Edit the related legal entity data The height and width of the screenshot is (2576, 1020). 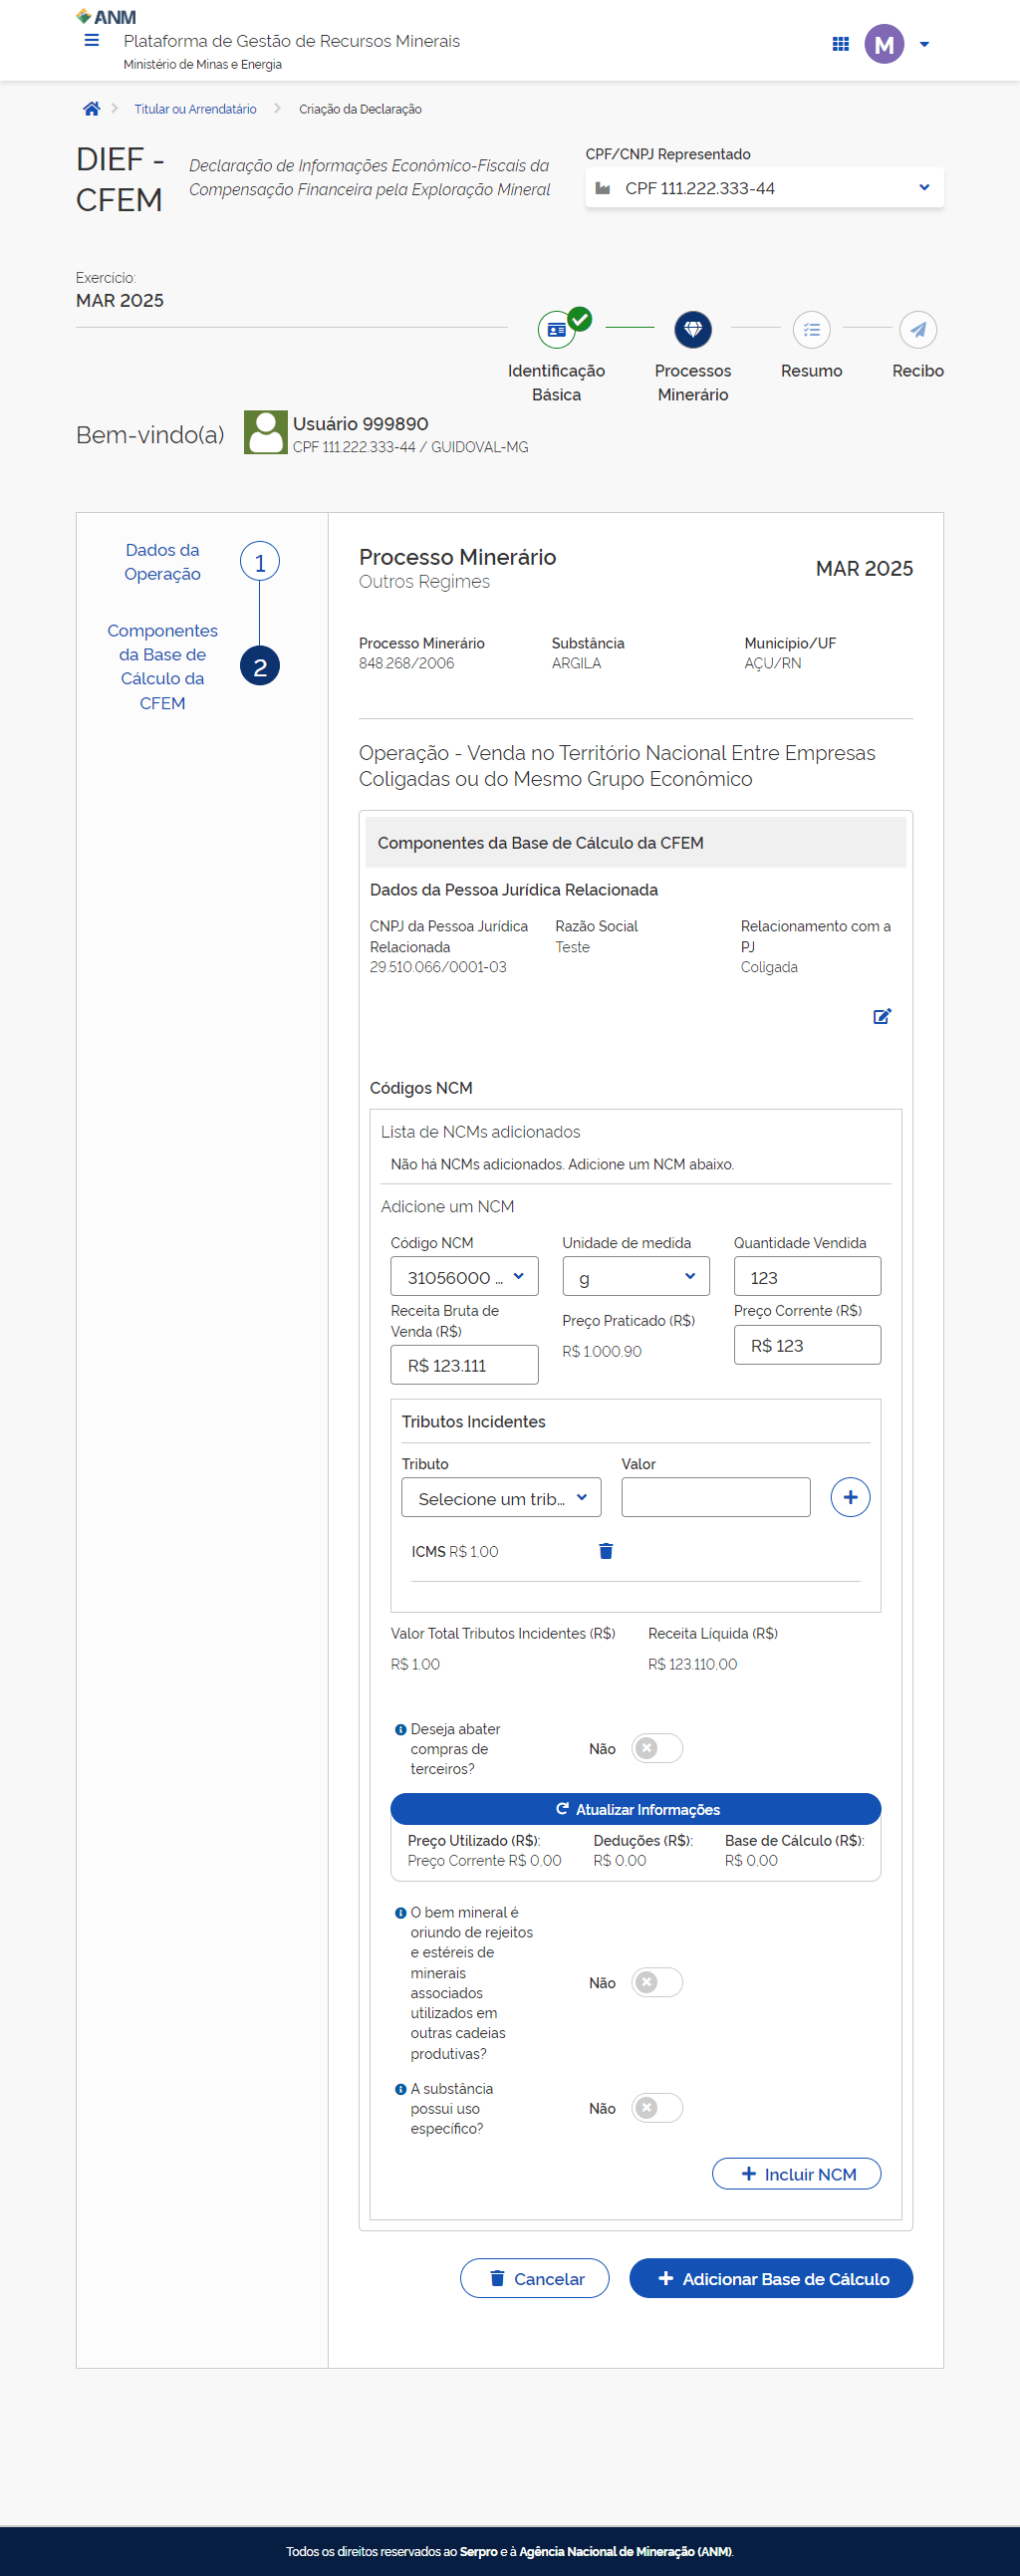click(881, 1016)
